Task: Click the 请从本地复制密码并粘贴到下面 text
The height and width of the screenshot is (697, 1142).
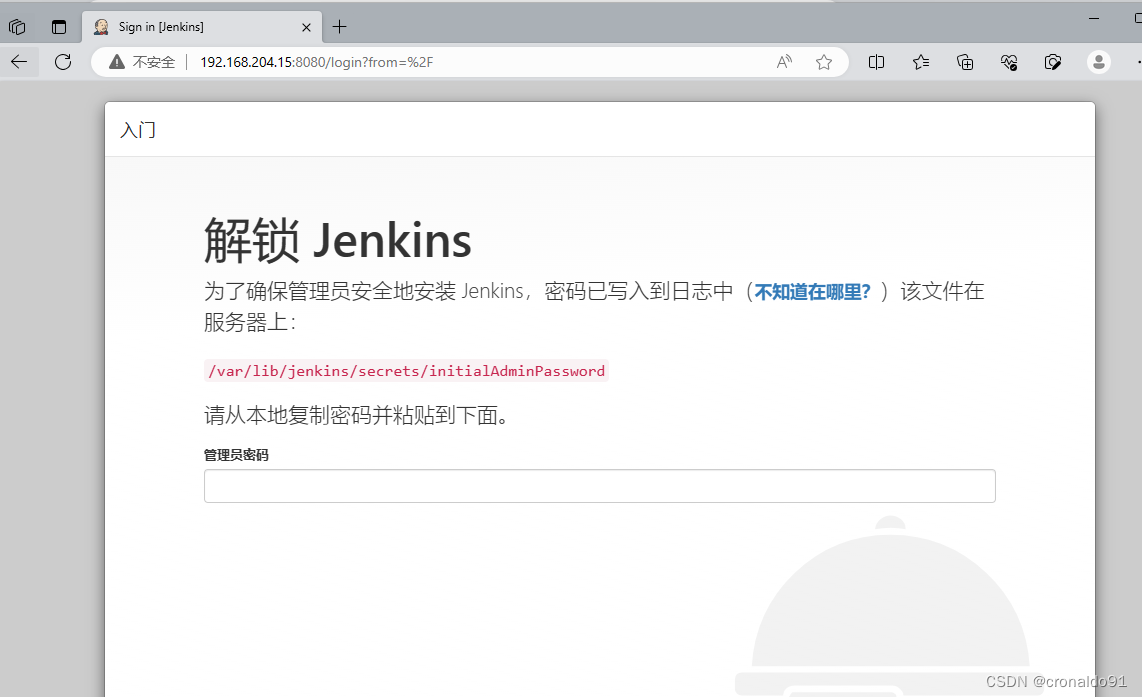Action: pos(356,415)
